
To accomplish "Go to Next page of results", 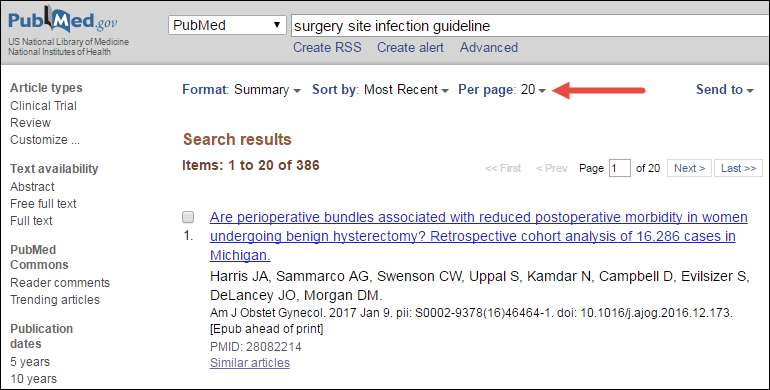I will (x=689, y=168).
